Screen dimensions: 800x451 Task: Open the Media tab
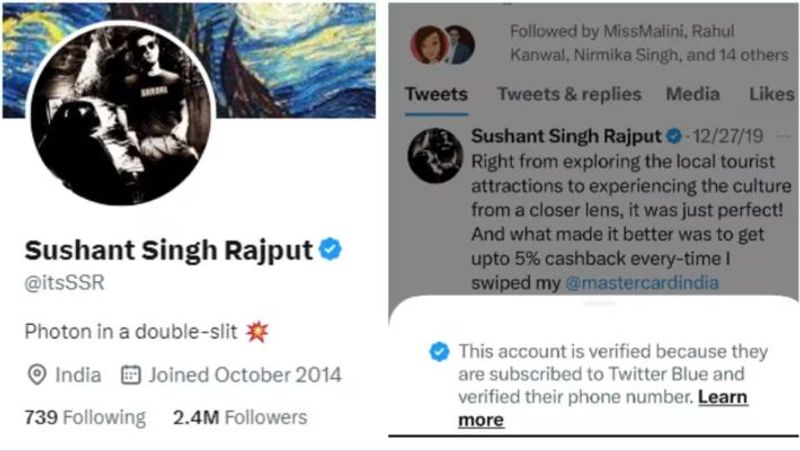pos(694,94)
